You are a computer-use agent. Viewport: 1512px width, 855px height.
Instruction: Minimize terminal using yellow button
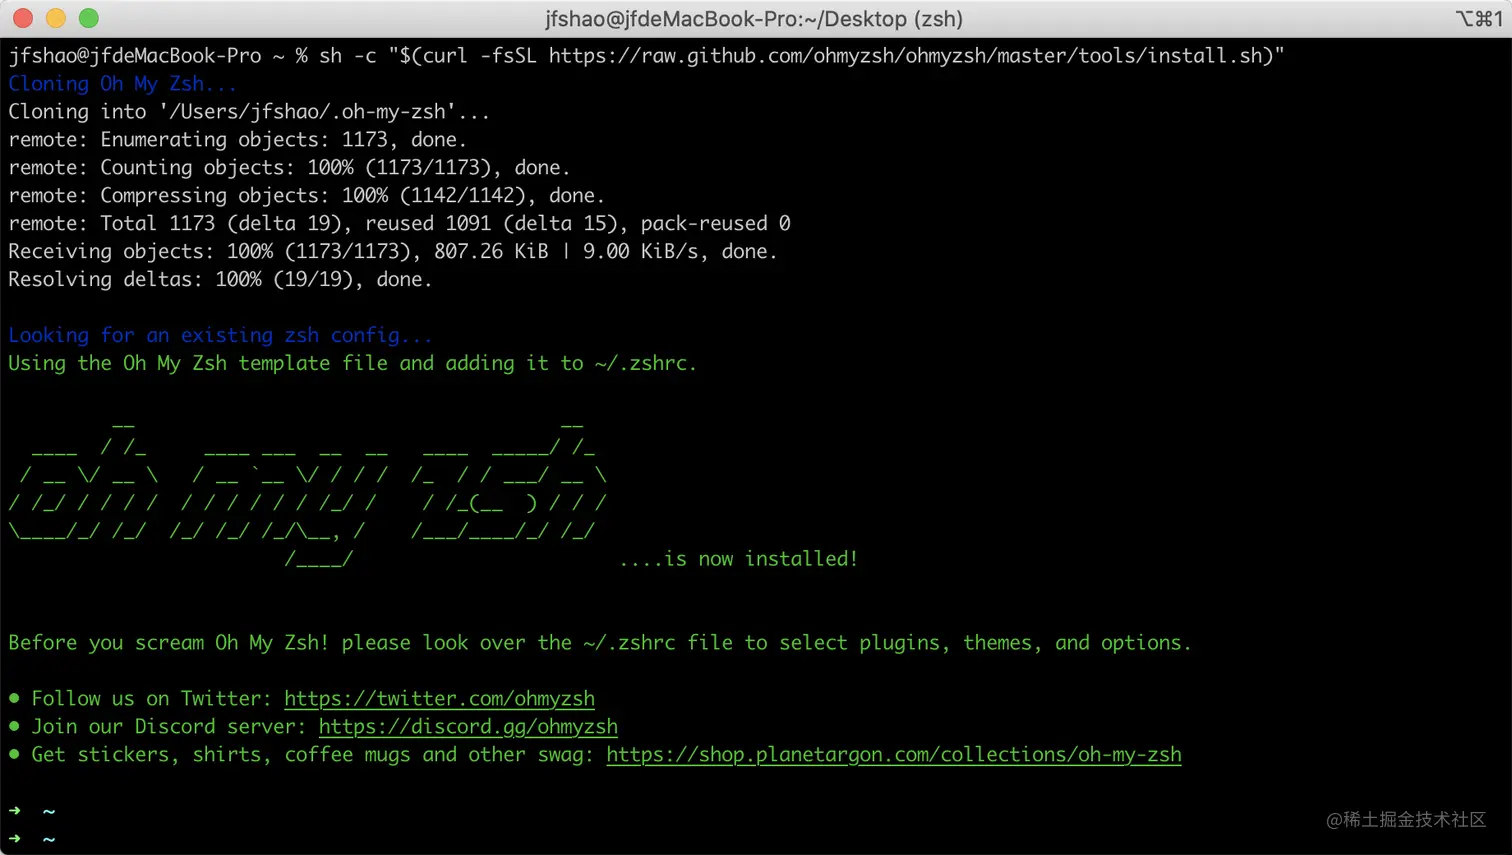(56, 18)
